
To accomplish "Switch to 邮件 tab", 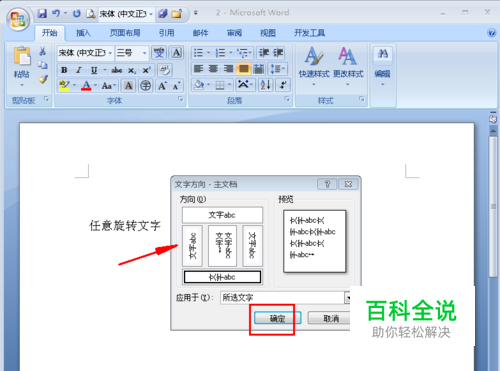I will click(200, 33).
